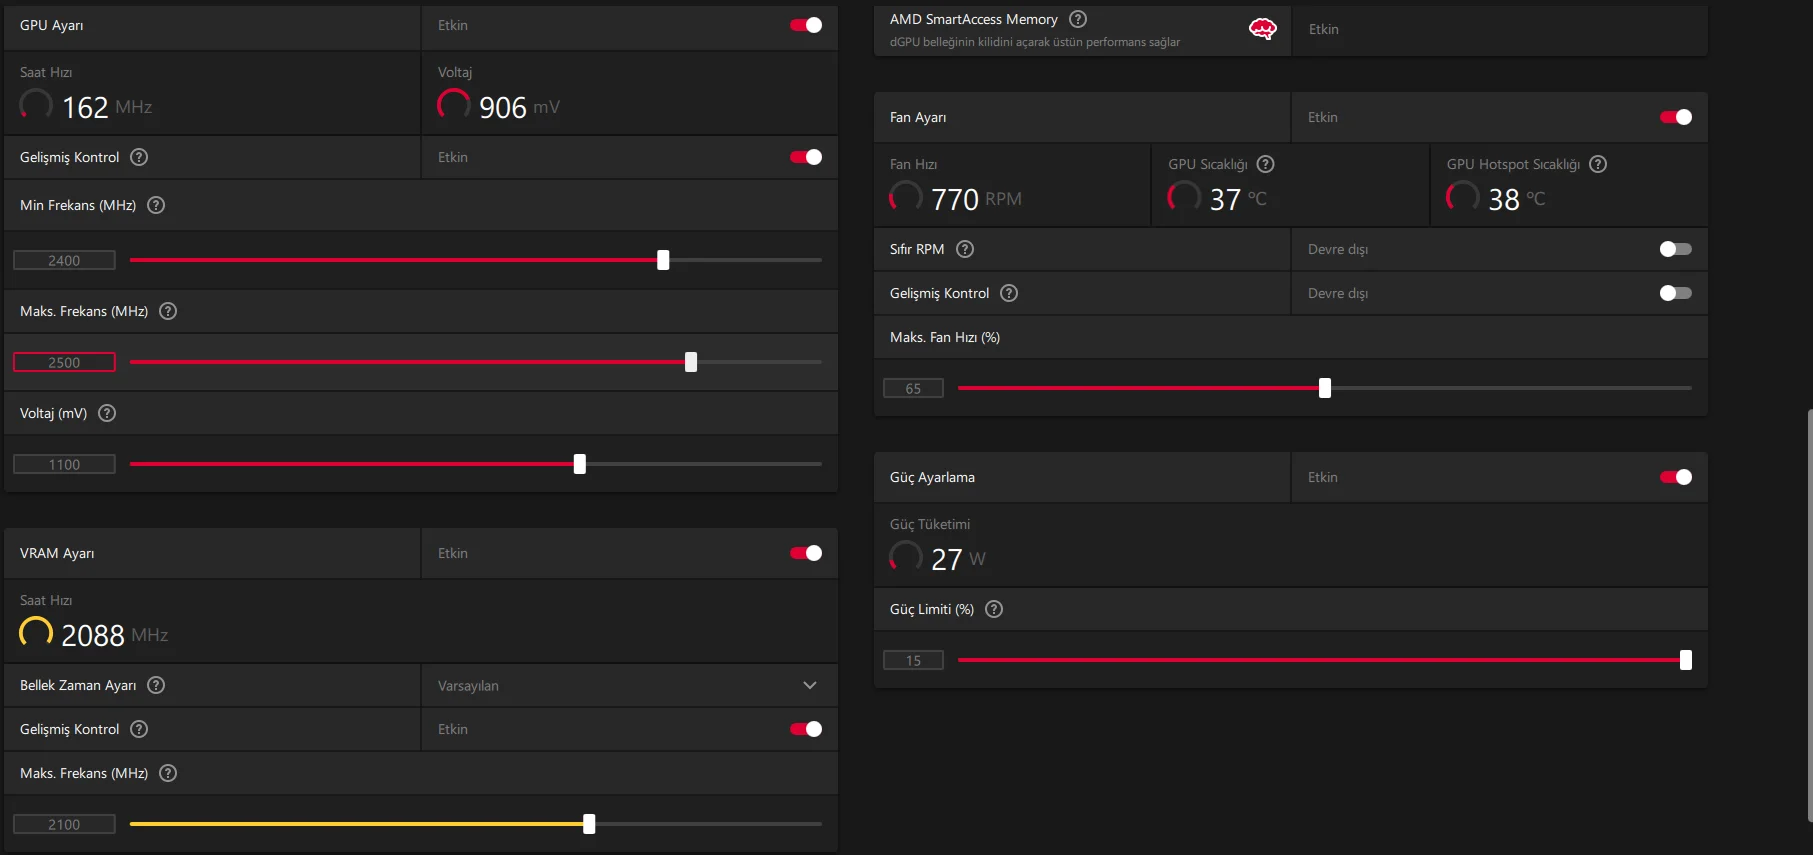This screenshot has width=1813, height=855.
Task: Enable the Sıfır RPM toggle
Action: point(1676,249)
